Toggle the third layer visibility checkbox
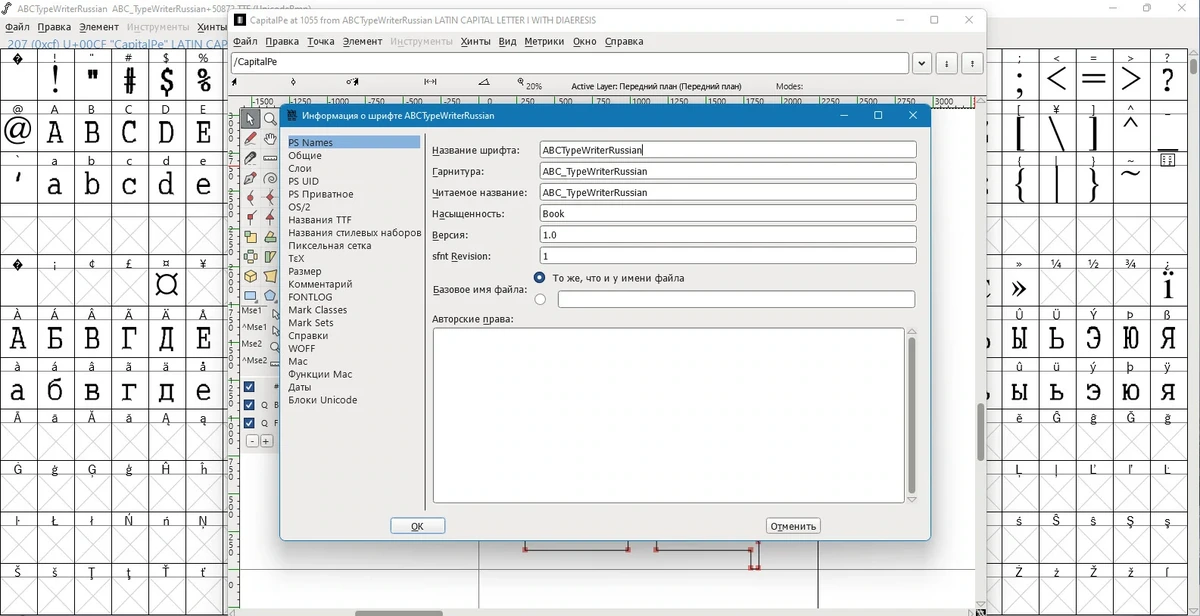The image size is (1200, 616). click(249, 423)
